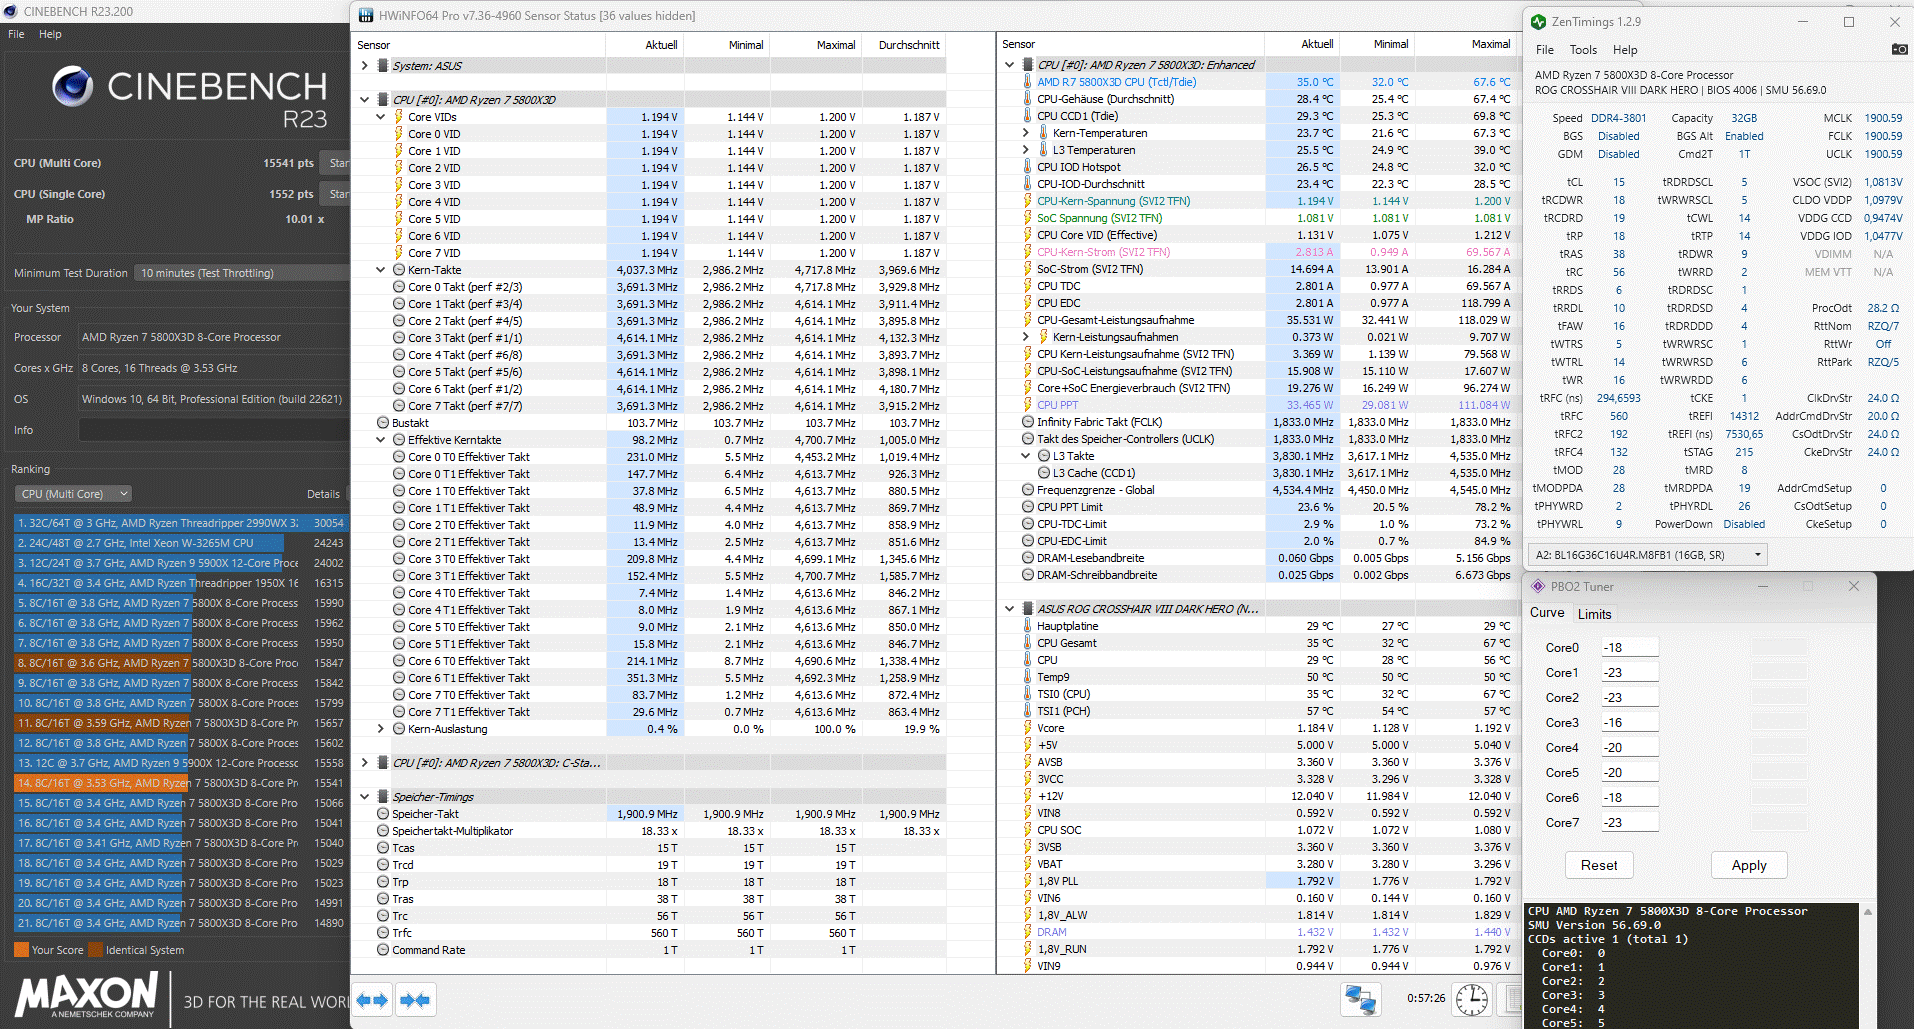Screen dimensions: 1914x1029
Task: Click the Reset button in PBO2 Tuner
Action: coord(1599,865)
